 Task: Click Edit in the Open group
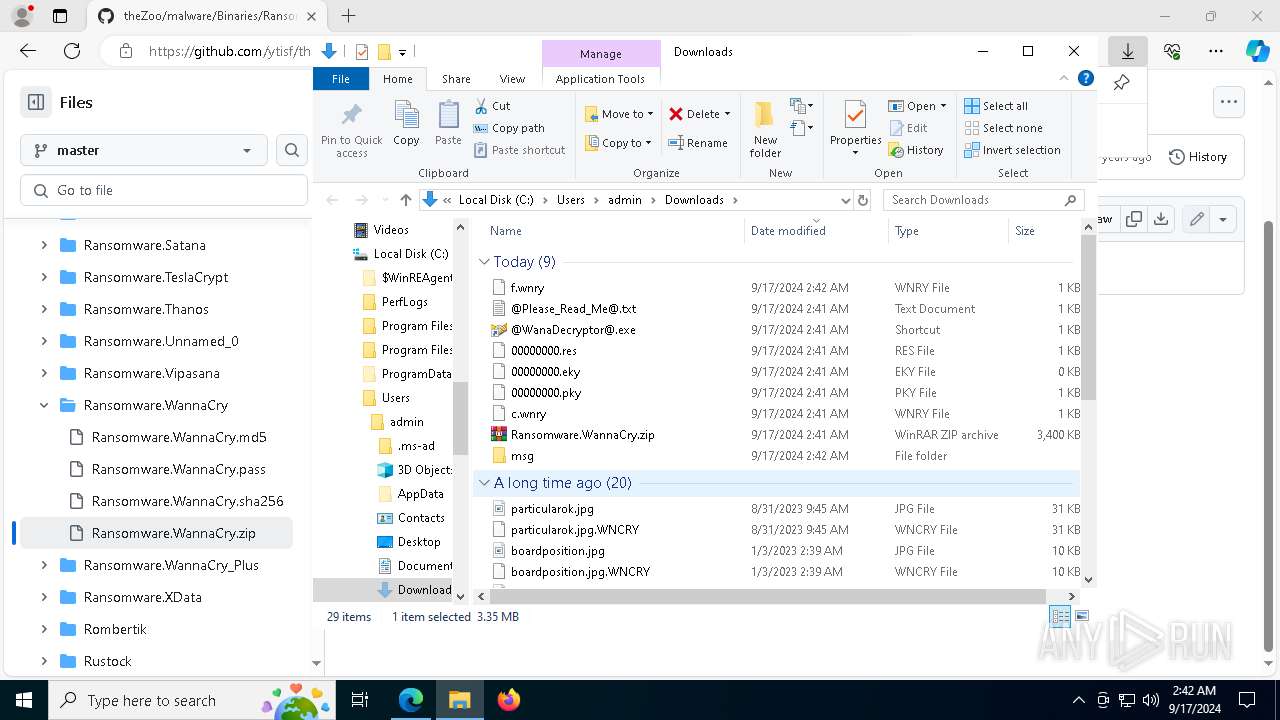[x=908, y=128]
